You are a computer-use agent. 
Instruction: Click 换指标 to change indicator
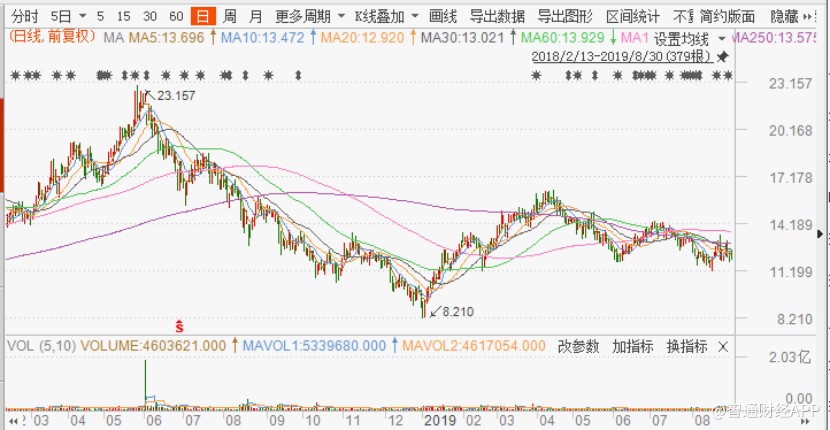coord(686,346)
